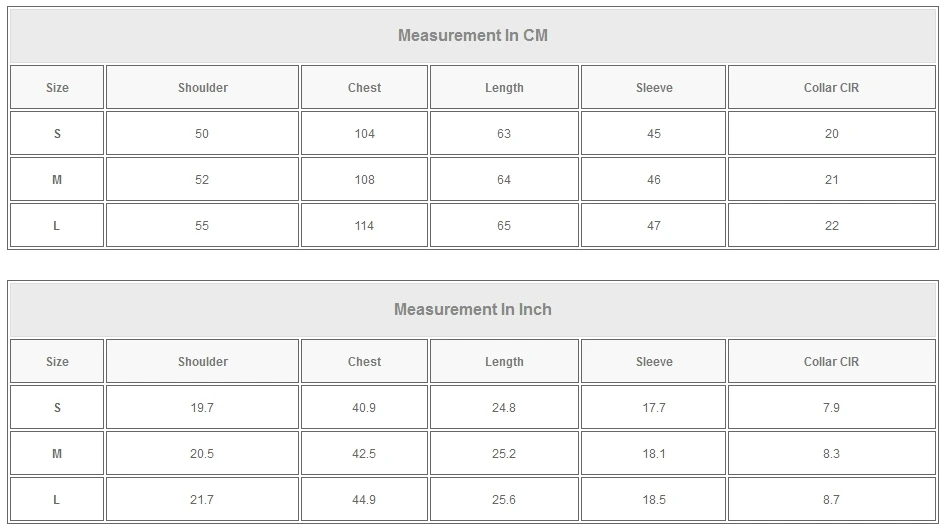Viewport: 945px width, 531px height.
Task: Select the shoulder value 52 cell
Action: click(x=202, y=180)
